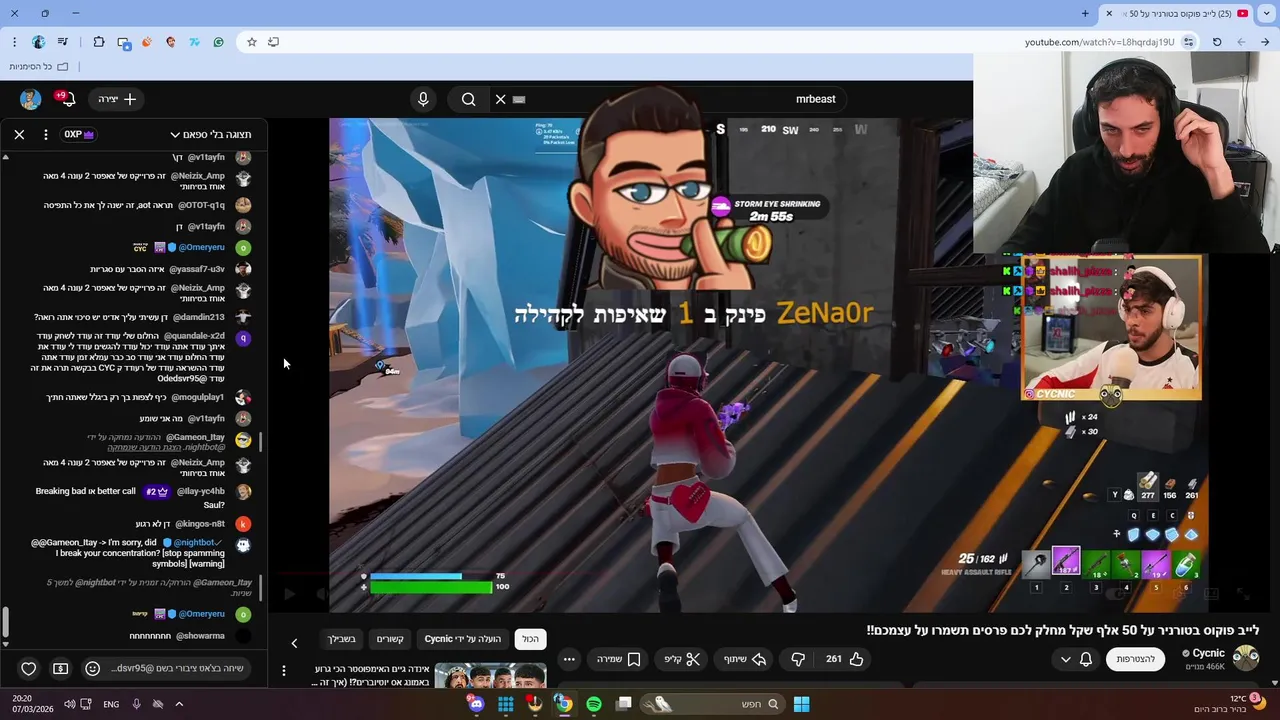Image resolution: width=1280 pixels, height=720 pixels.
Task: Open the Chrome extensions puzzle icon
Action: [x=99, y=42]
